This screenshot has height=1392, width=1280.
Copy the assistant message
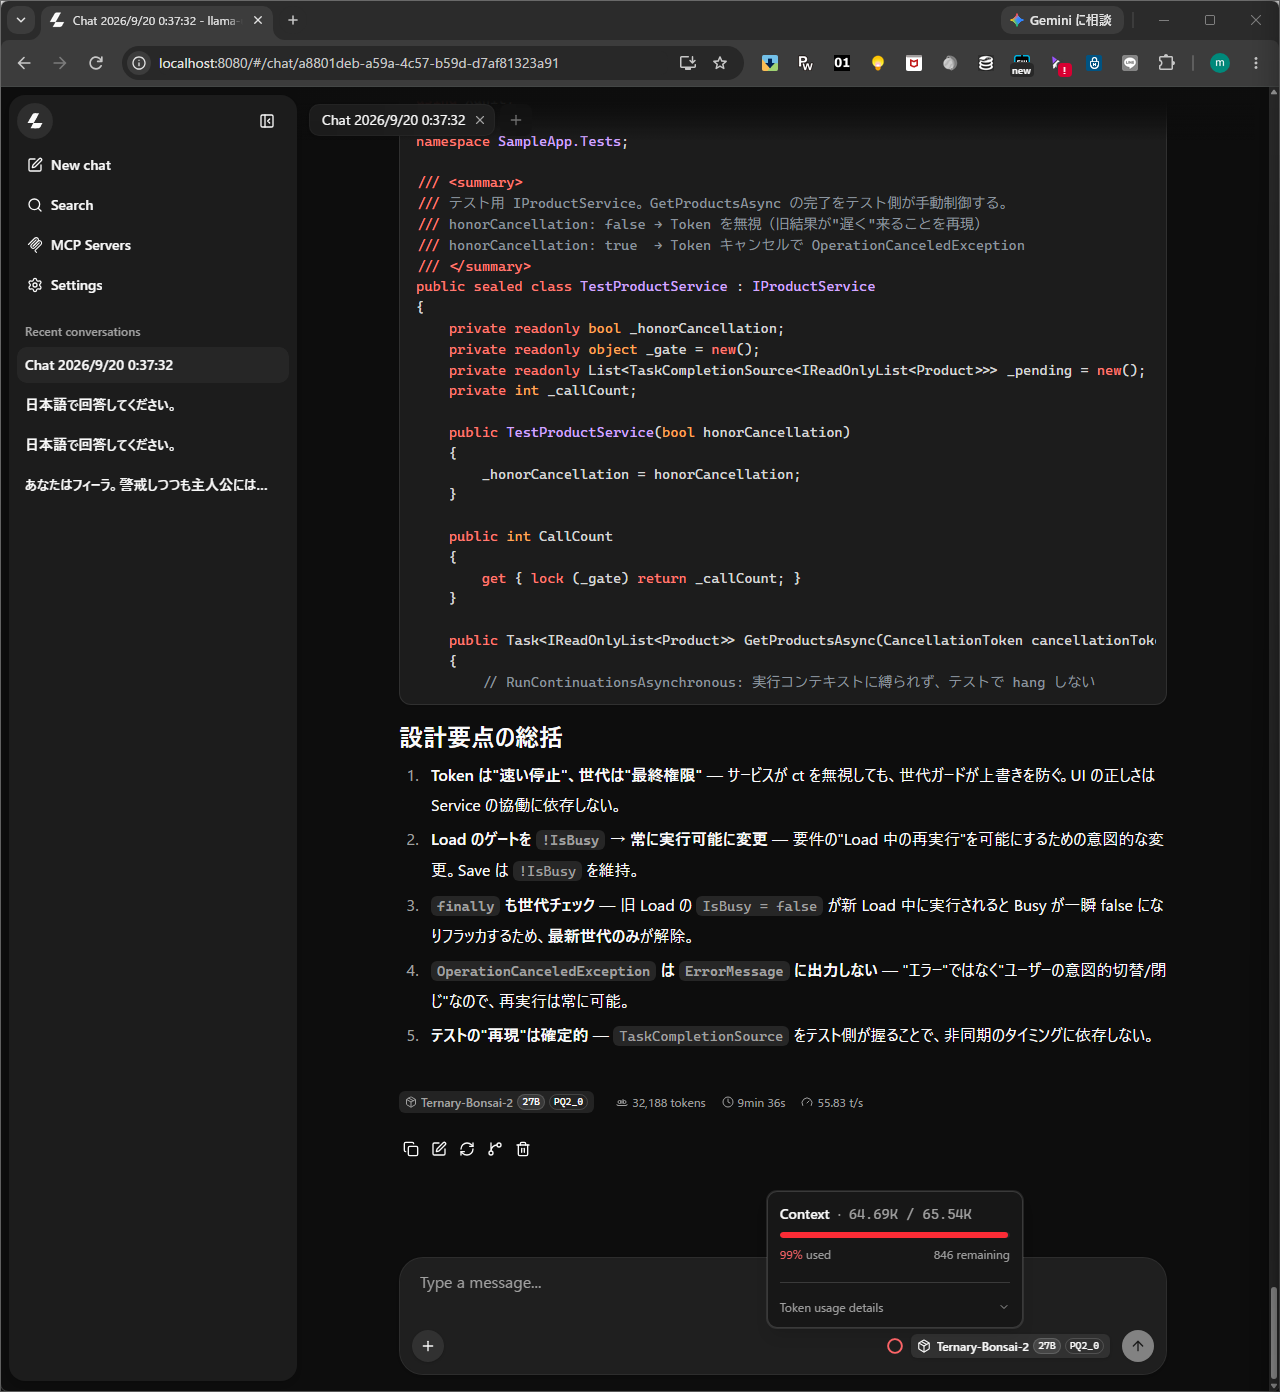[410, 1149]
